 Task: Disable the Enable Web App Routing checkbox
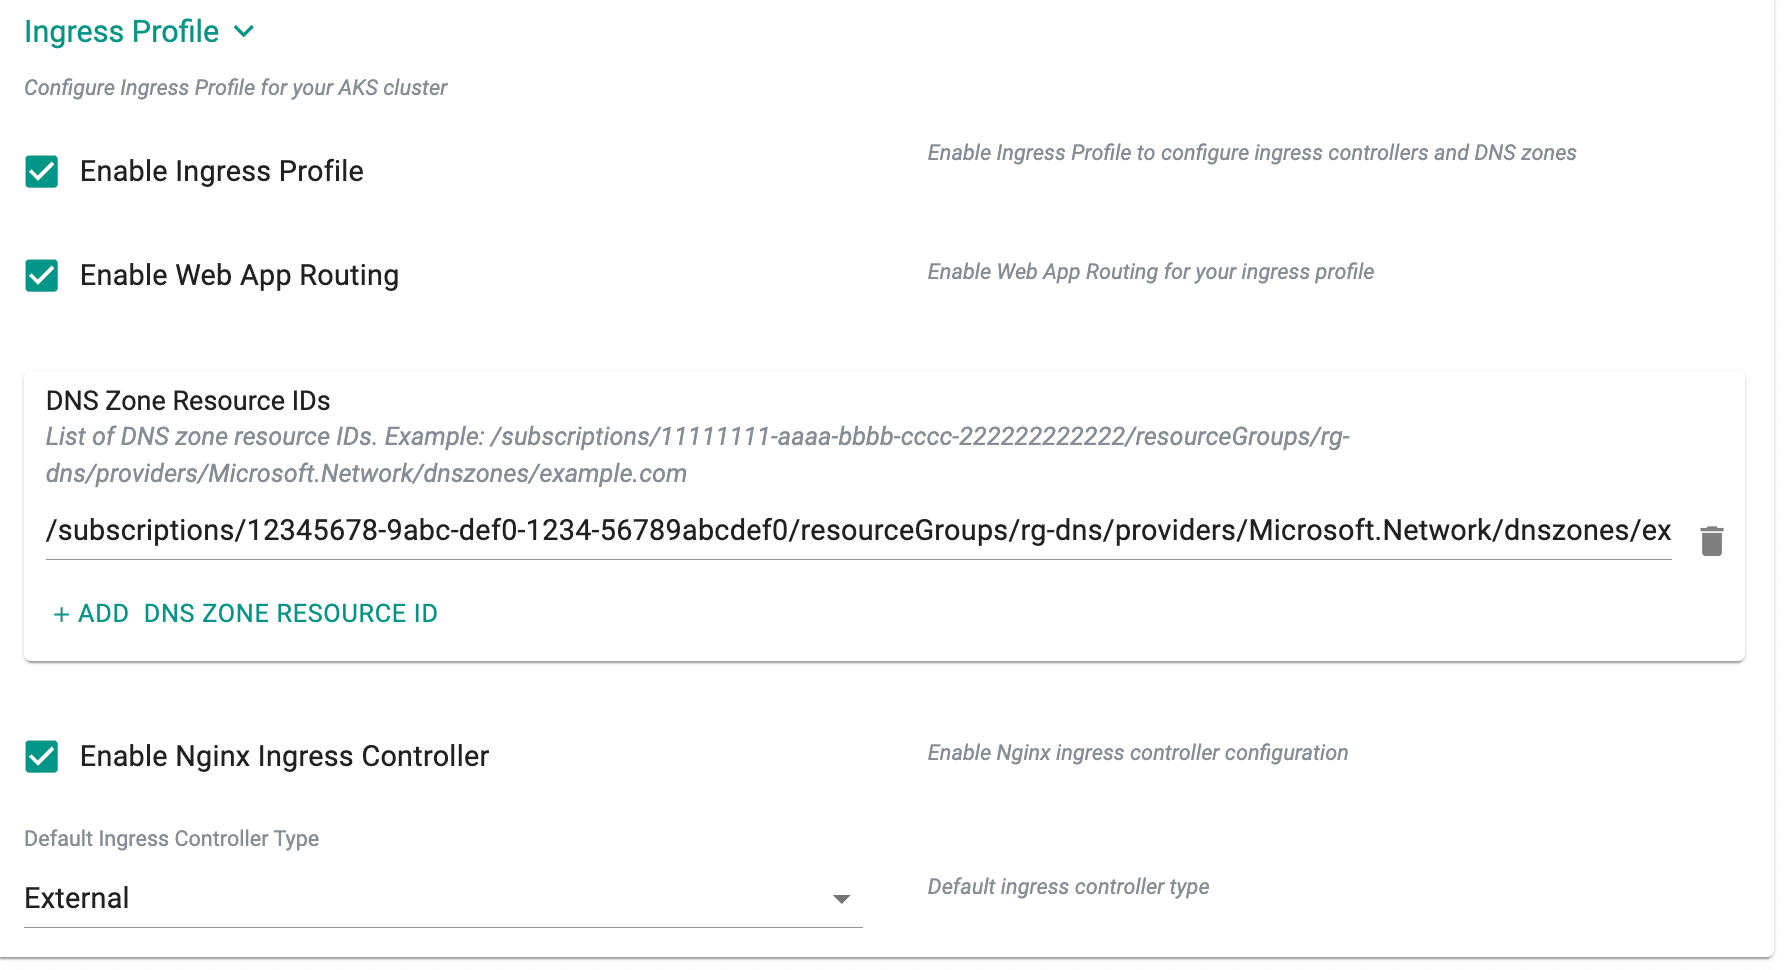coord(42,276)
